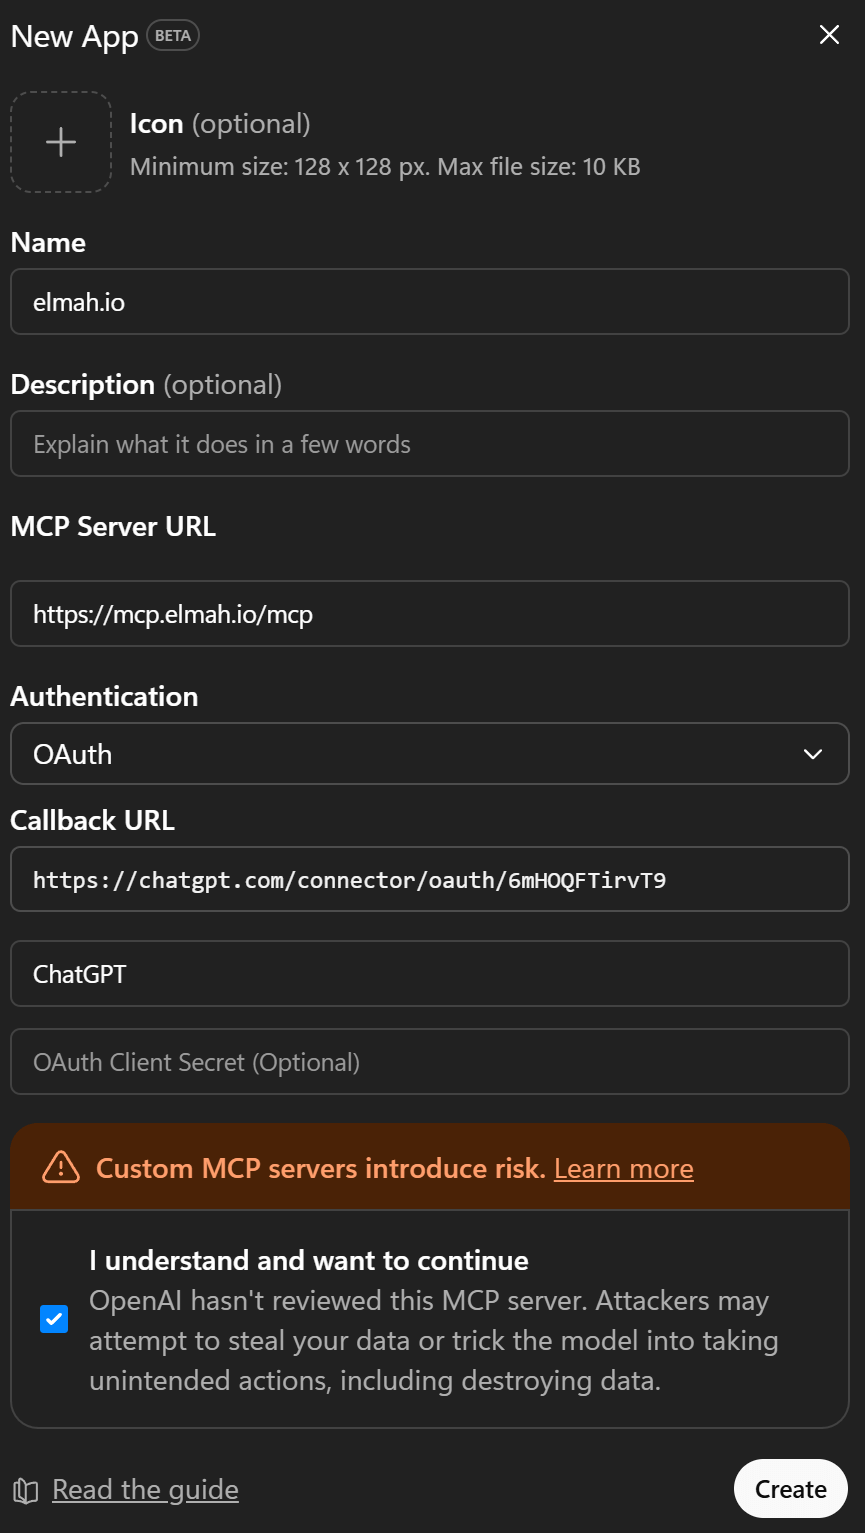Screen dimensions: 865x1533
Task: Click the chevron on the Authentication selector
Action: coord(813,753)
